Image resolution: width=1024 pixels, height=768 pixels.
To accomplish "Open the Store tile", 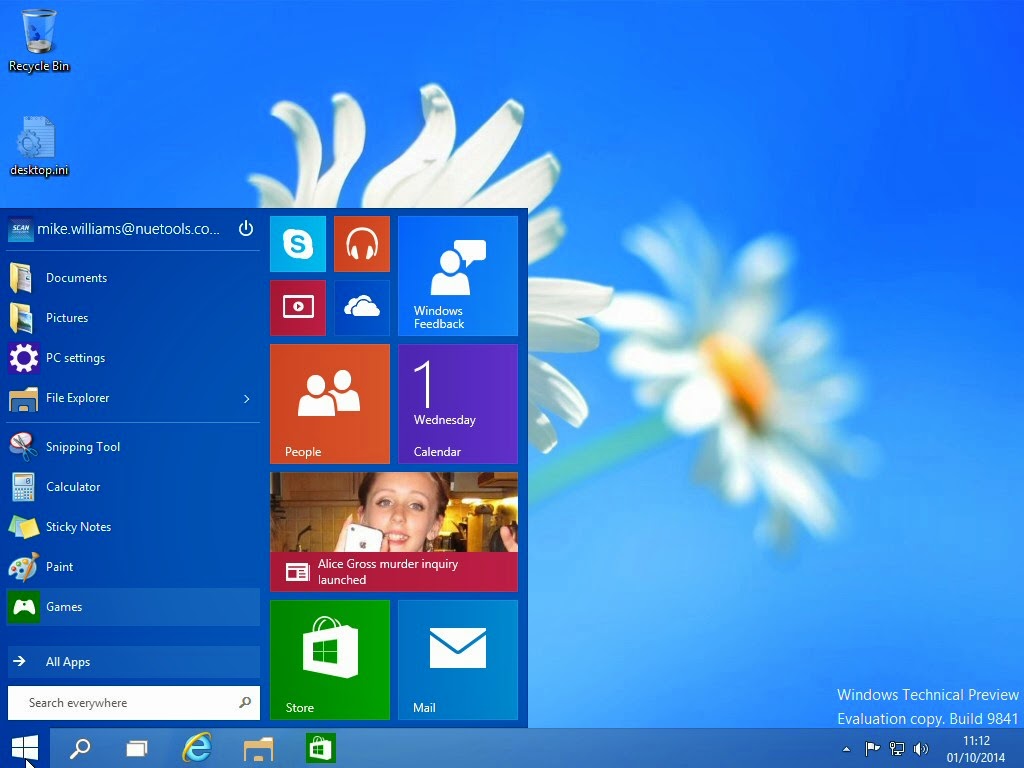I will 330,659.
